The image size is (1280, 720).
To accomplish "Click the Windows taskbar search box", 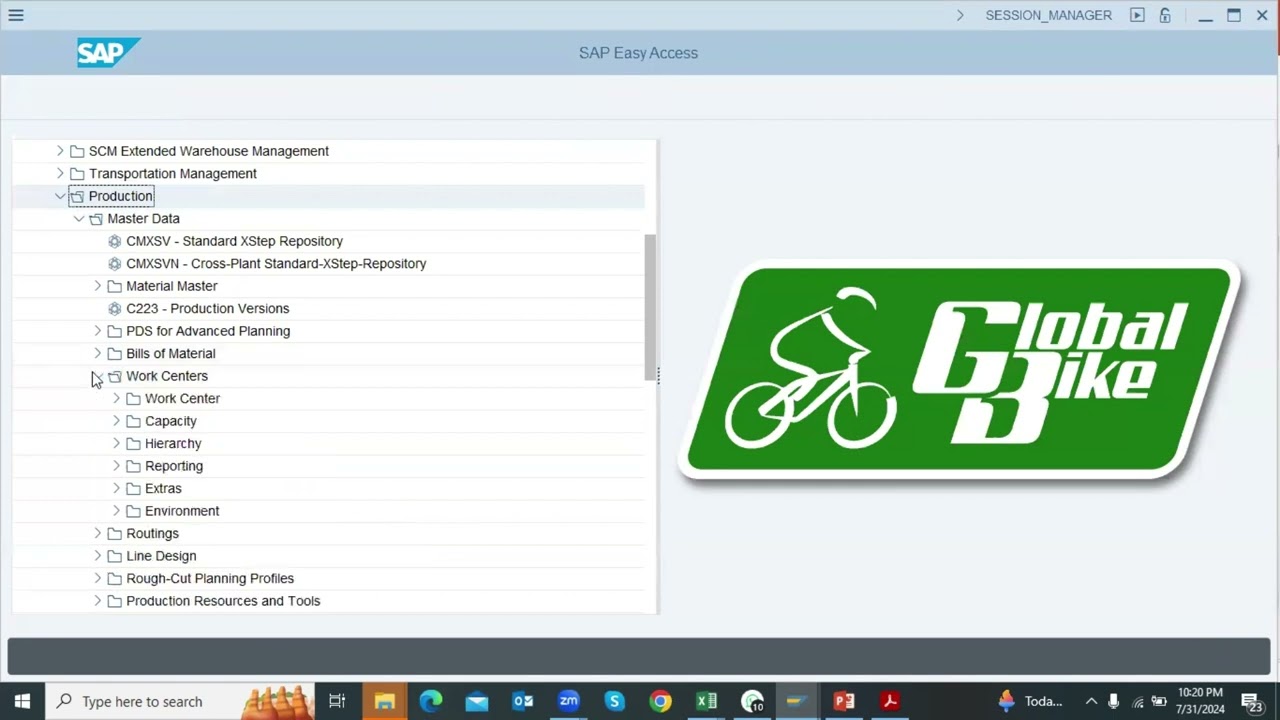I will [180, 701].
